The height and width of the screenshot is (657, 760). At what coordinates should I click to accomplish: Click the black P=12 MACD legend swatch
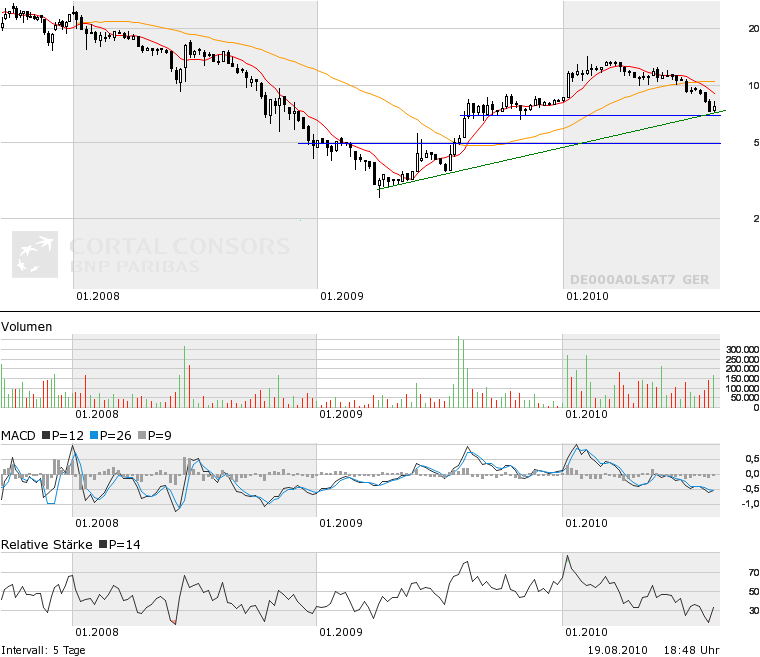click(45, 436)
